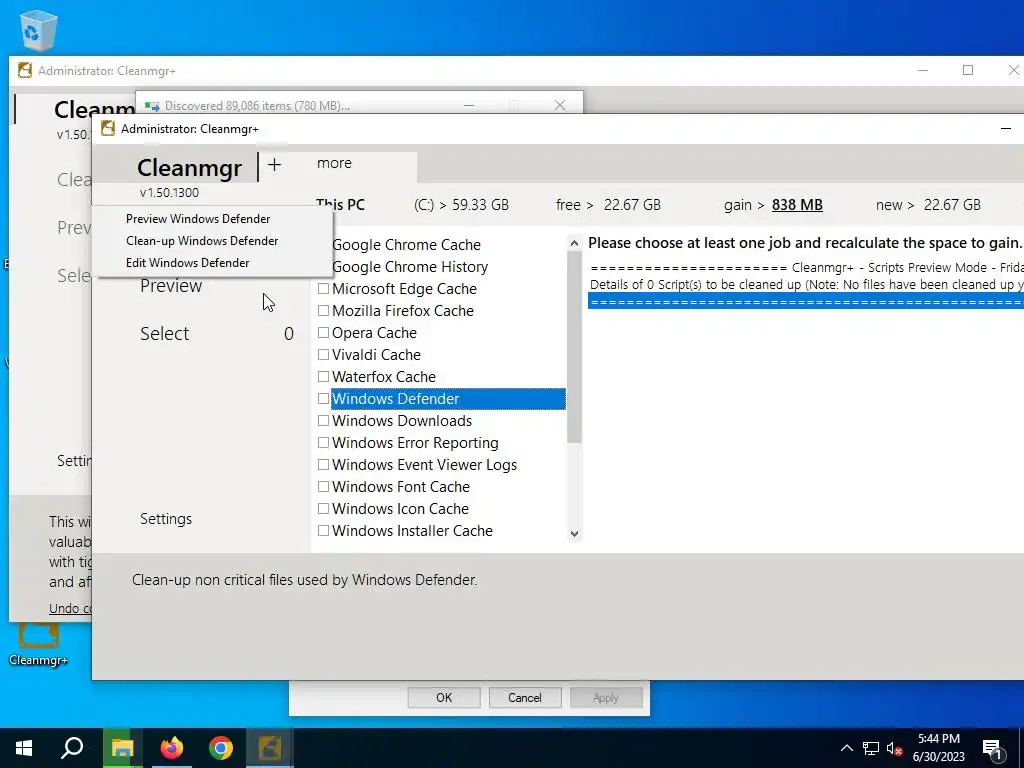Viewport: 1024px width, 768px height.
Task: Click the plus sign beside Cleanmgr title
Action: tap(274, 165)
